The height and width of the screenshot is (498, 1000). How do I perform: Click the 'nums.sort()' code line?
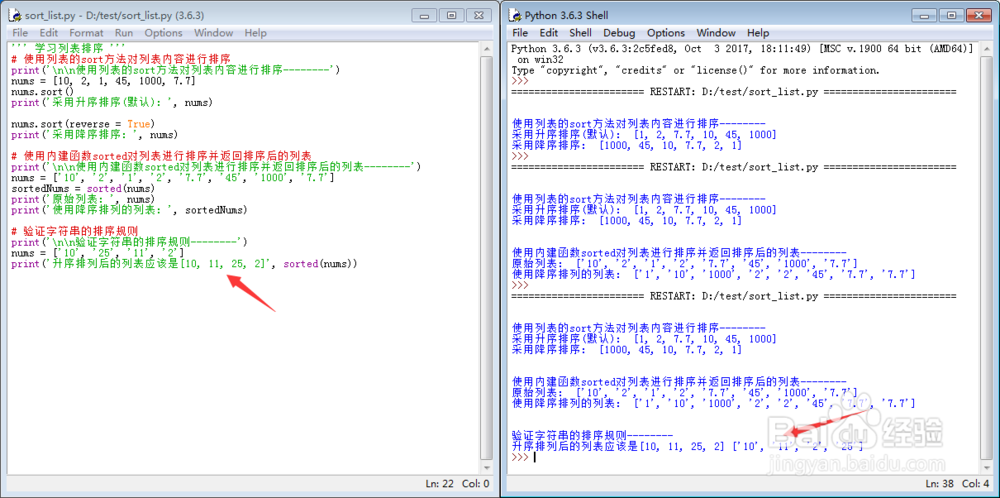43,92
